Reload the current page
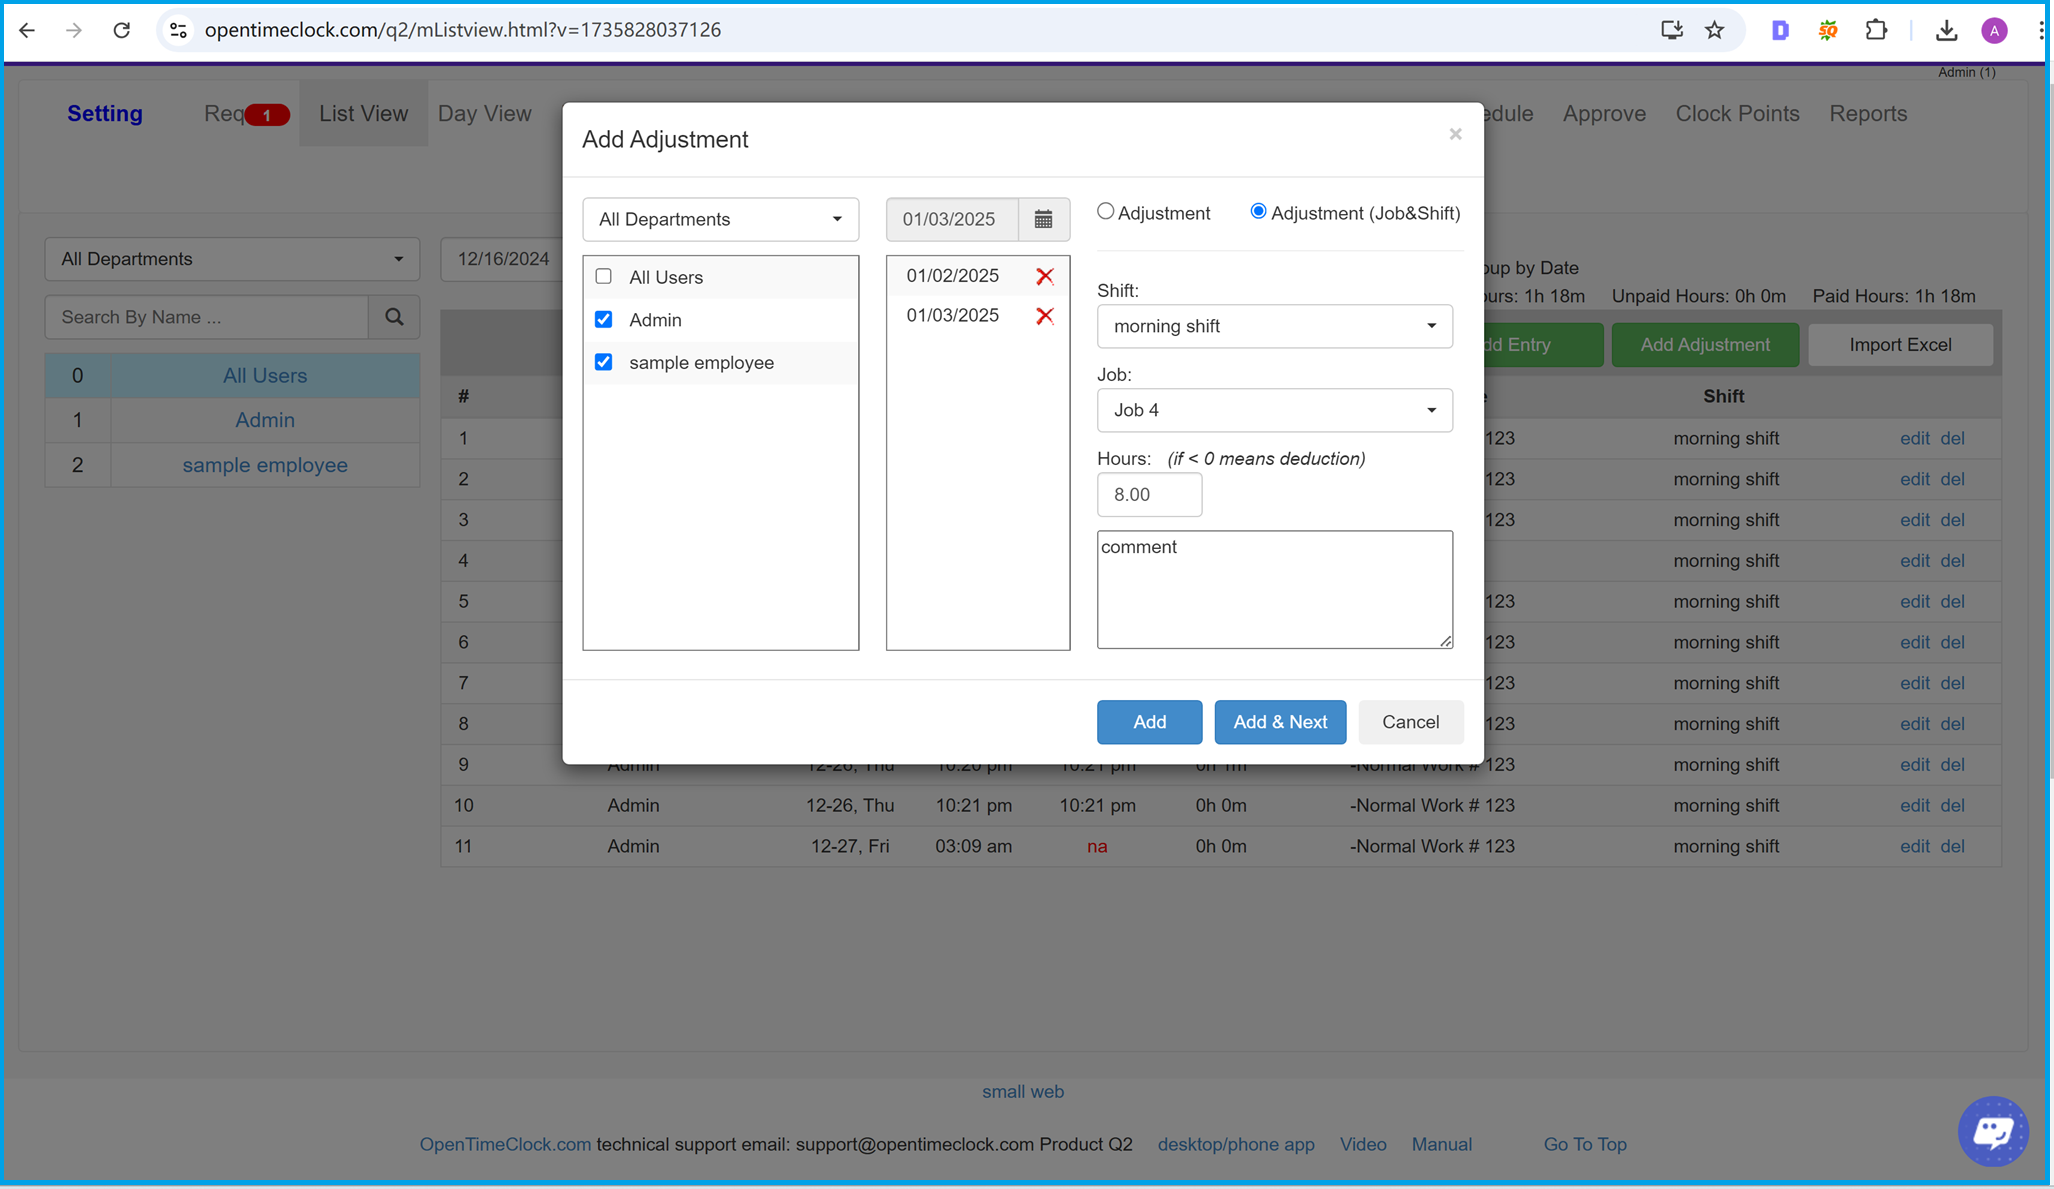The image size is (2054, 1189). [121, 30]
